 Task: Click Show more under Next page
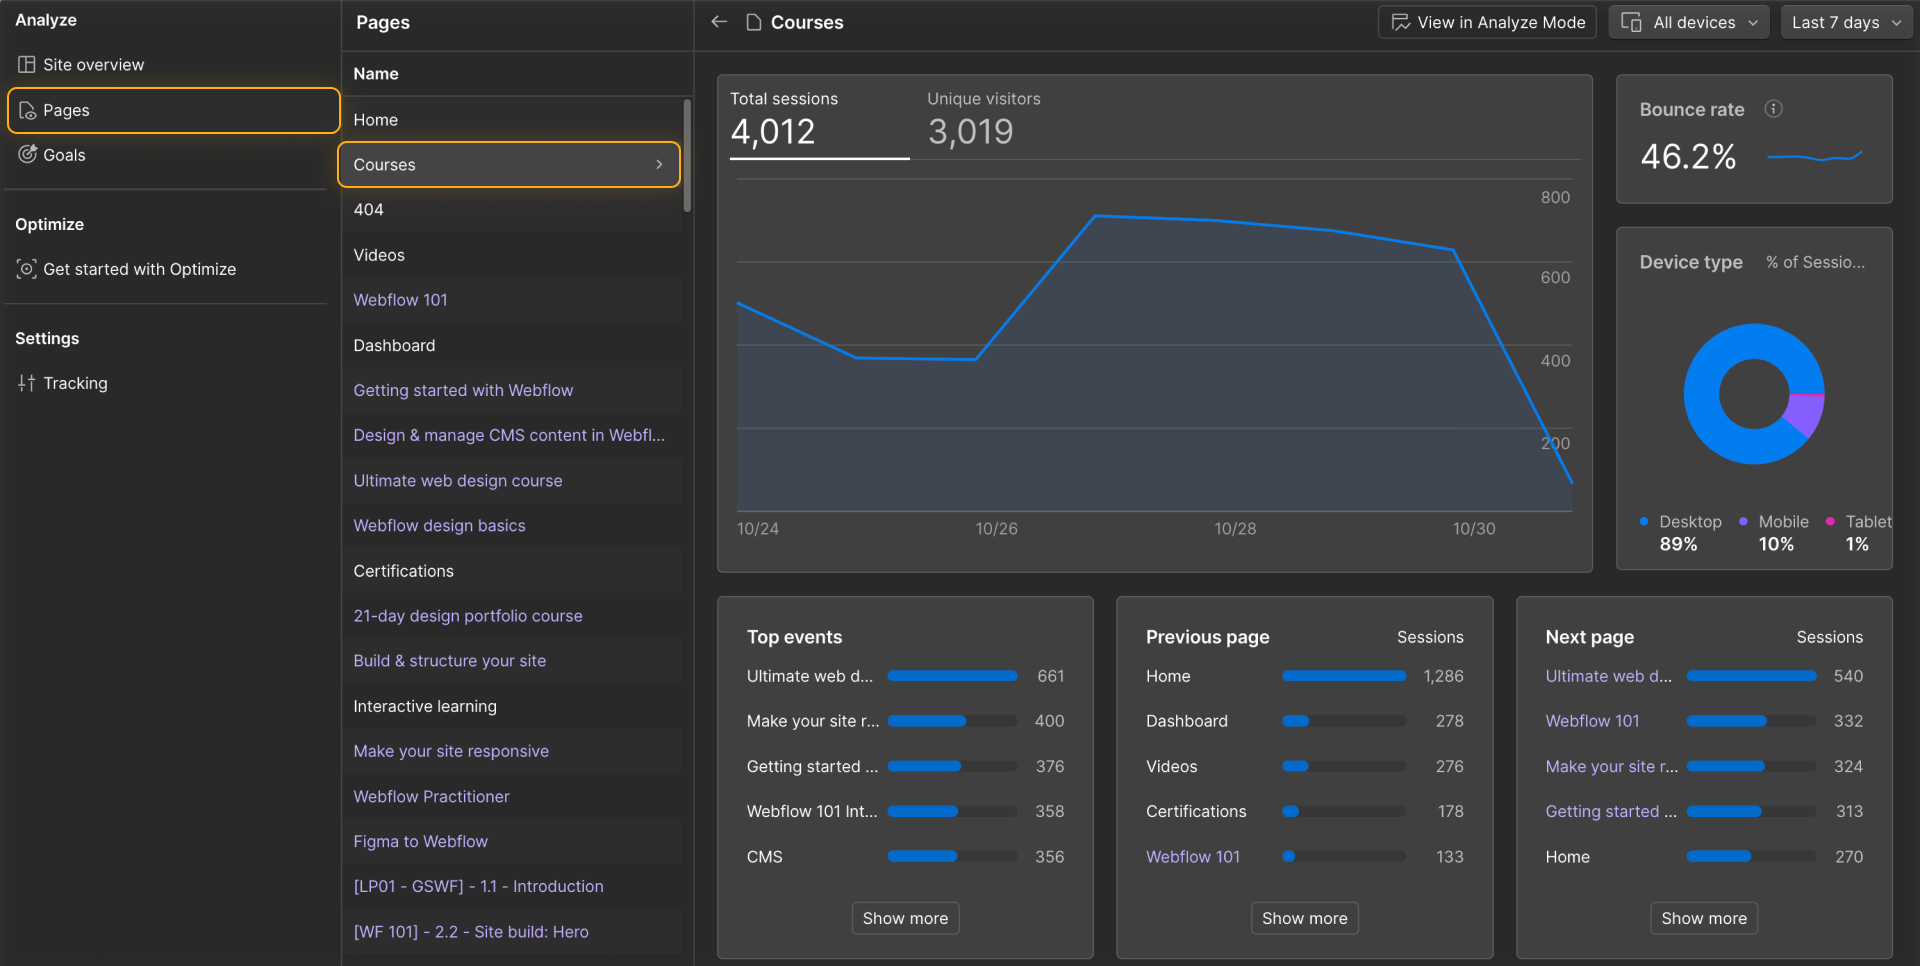pyautogui.click(x=1703, y=918)
